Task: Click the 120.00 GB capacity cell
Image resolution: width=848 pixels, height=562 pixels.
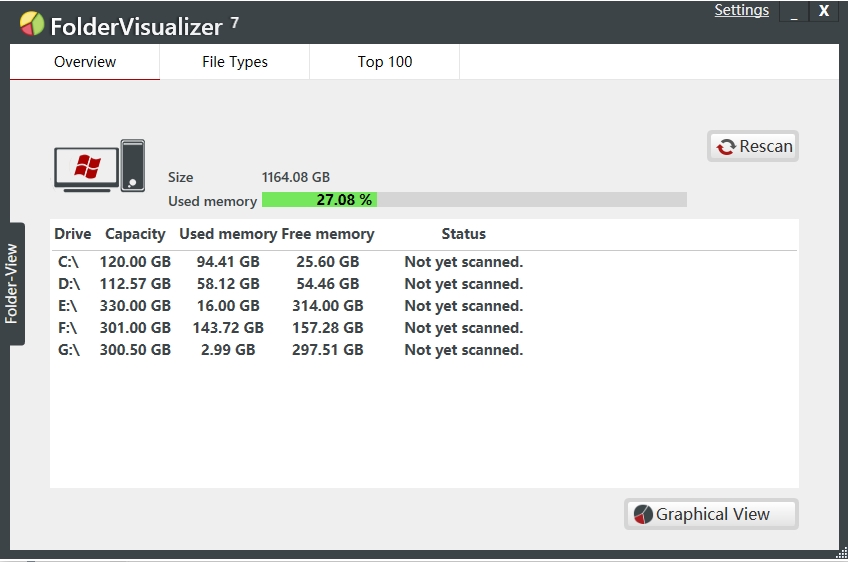Action: [135, 262]
